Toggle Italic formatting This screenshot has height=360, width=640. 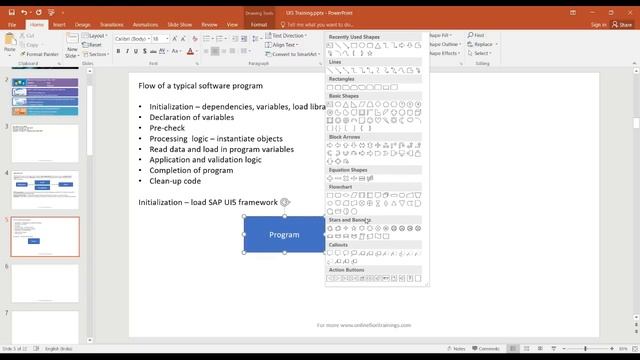(127, 51)
